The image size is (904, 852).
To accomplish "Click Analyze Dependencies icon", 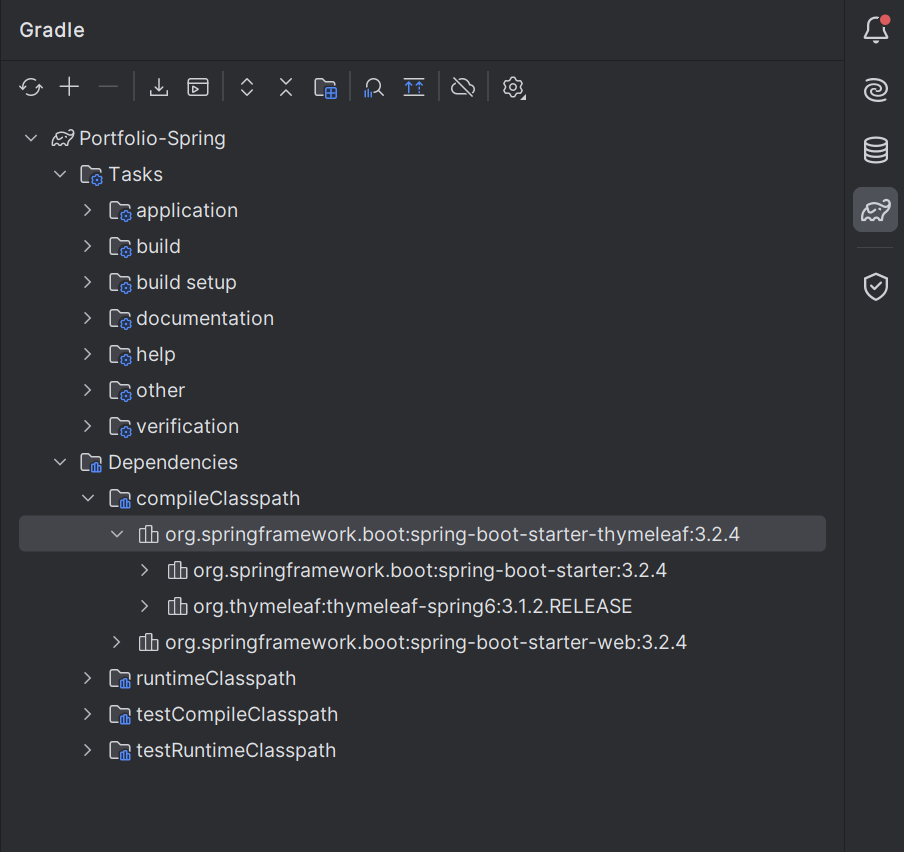I will coord(374,88).
